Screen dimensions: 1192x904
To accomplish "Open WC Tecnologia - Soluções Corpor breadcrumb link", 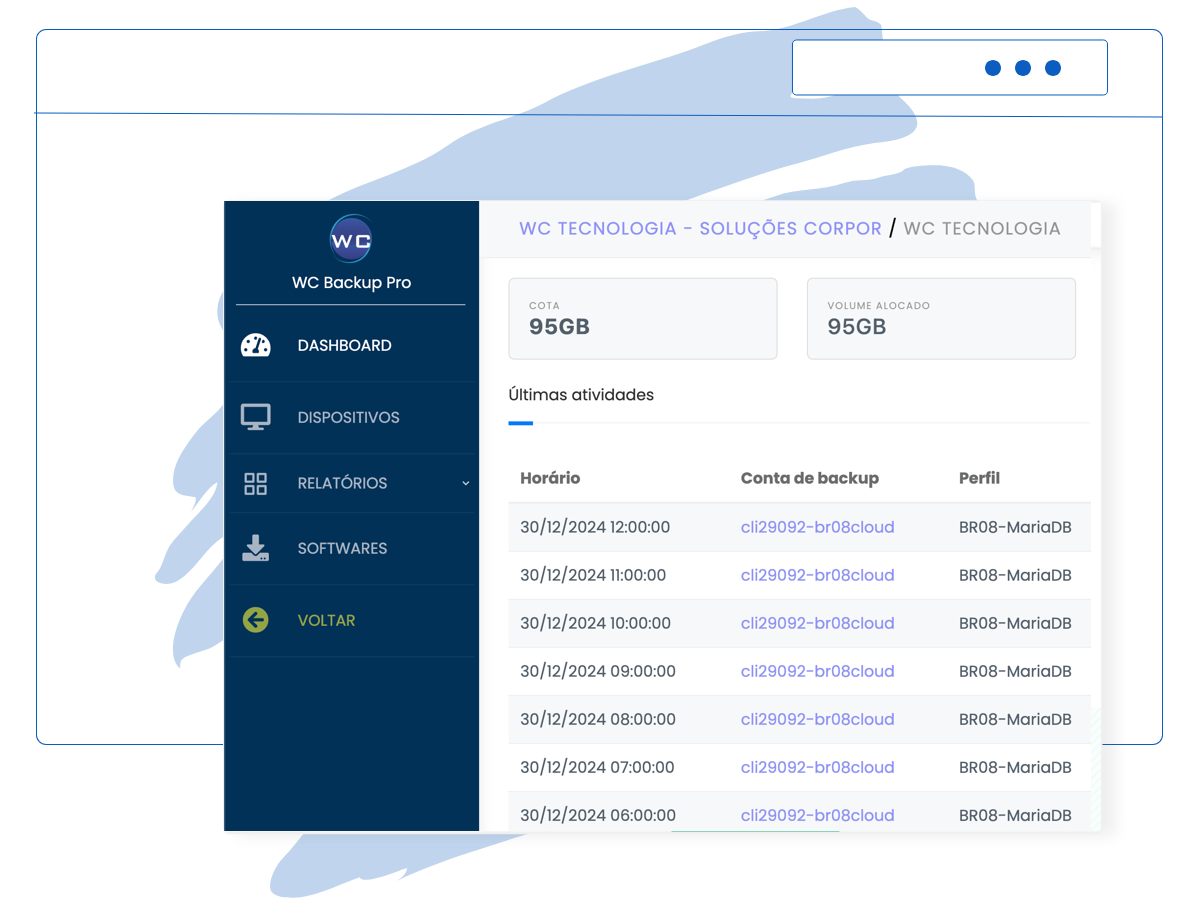I will (700, 229).
